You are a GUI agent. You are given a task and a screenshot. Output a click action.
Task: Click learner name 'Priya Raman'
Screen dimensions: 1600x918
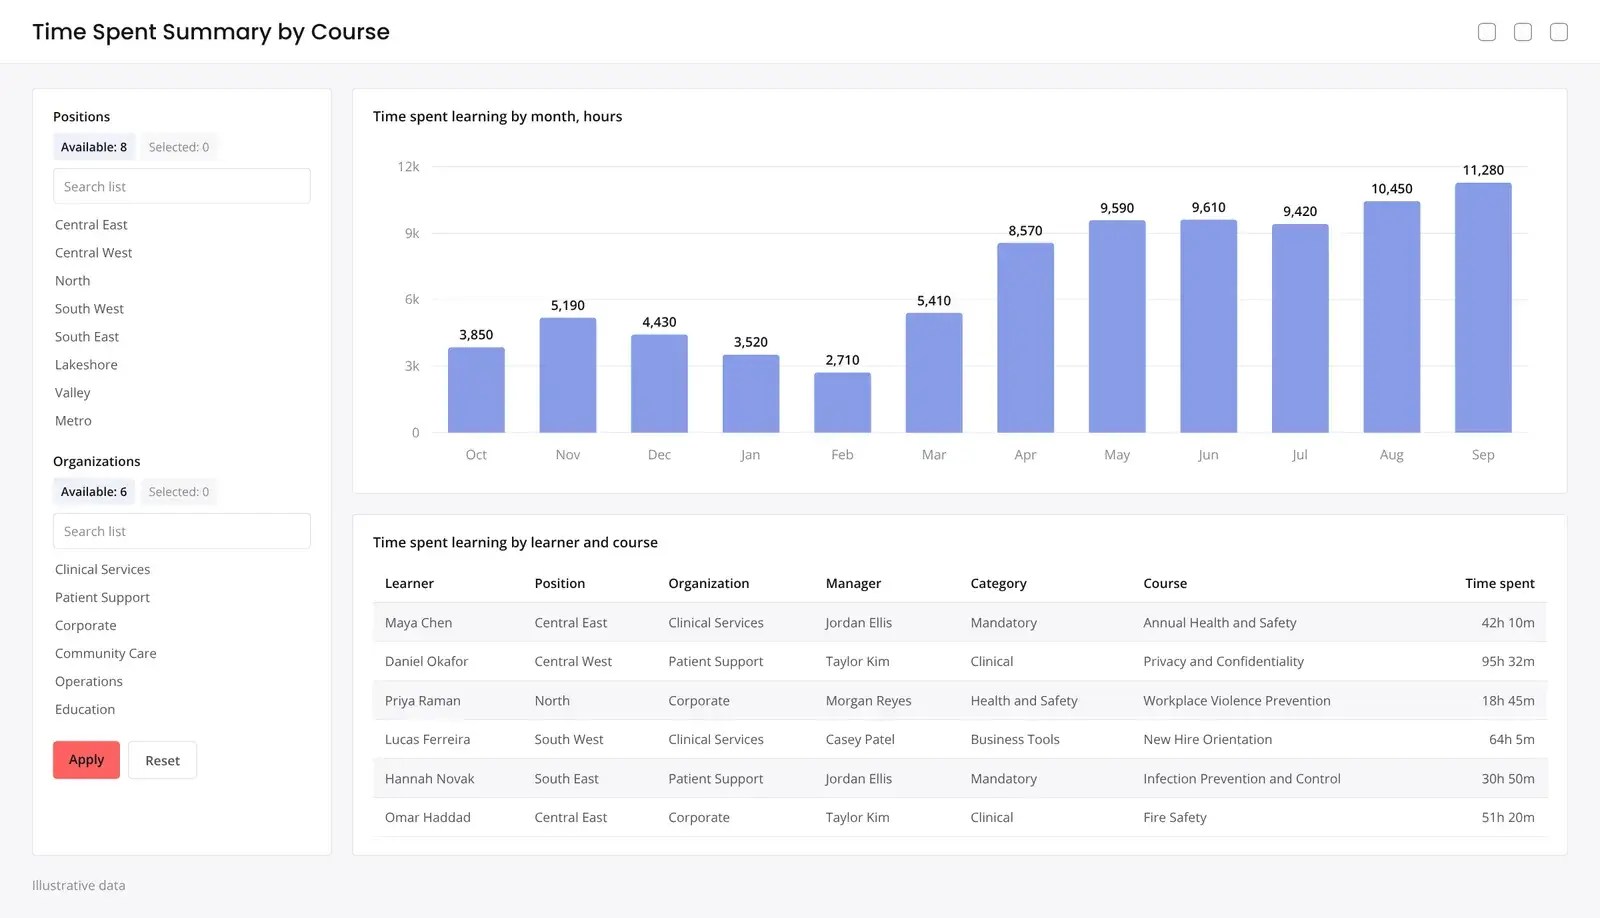tap(422, 701)
